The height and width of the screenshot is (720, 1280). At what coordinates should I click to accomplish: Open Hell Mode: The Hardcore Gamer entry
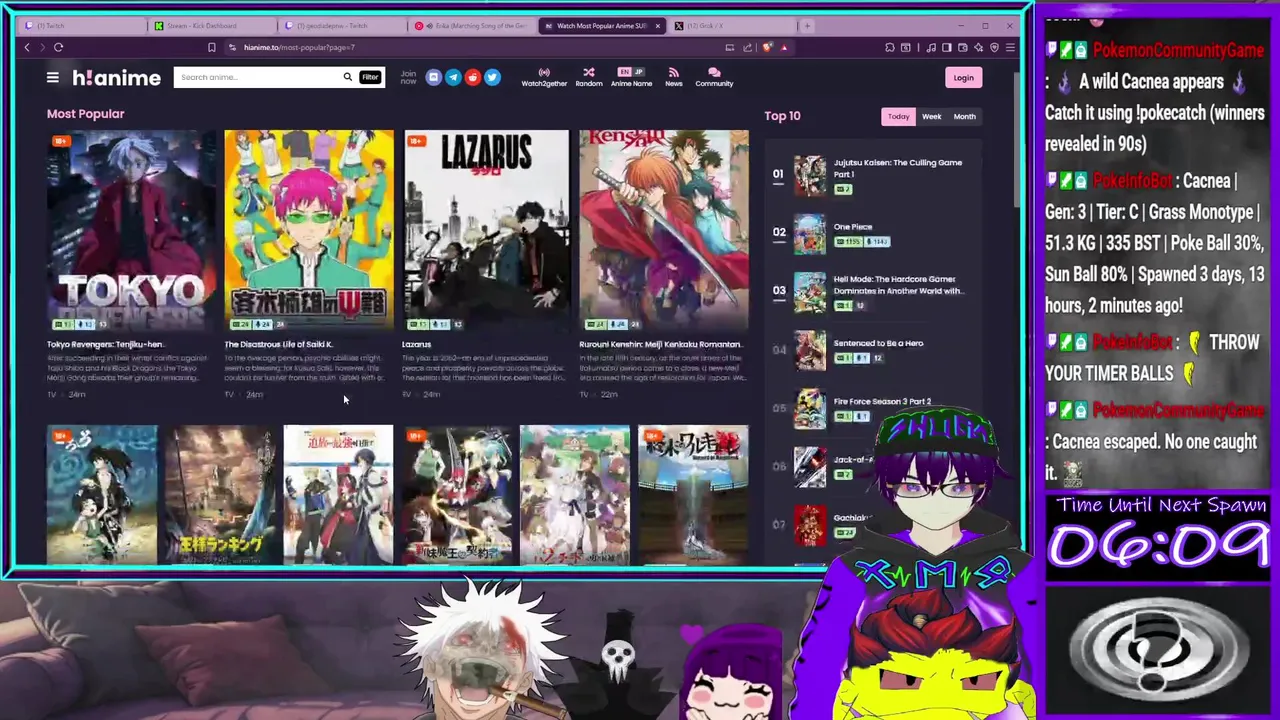[x=897, y=285]
